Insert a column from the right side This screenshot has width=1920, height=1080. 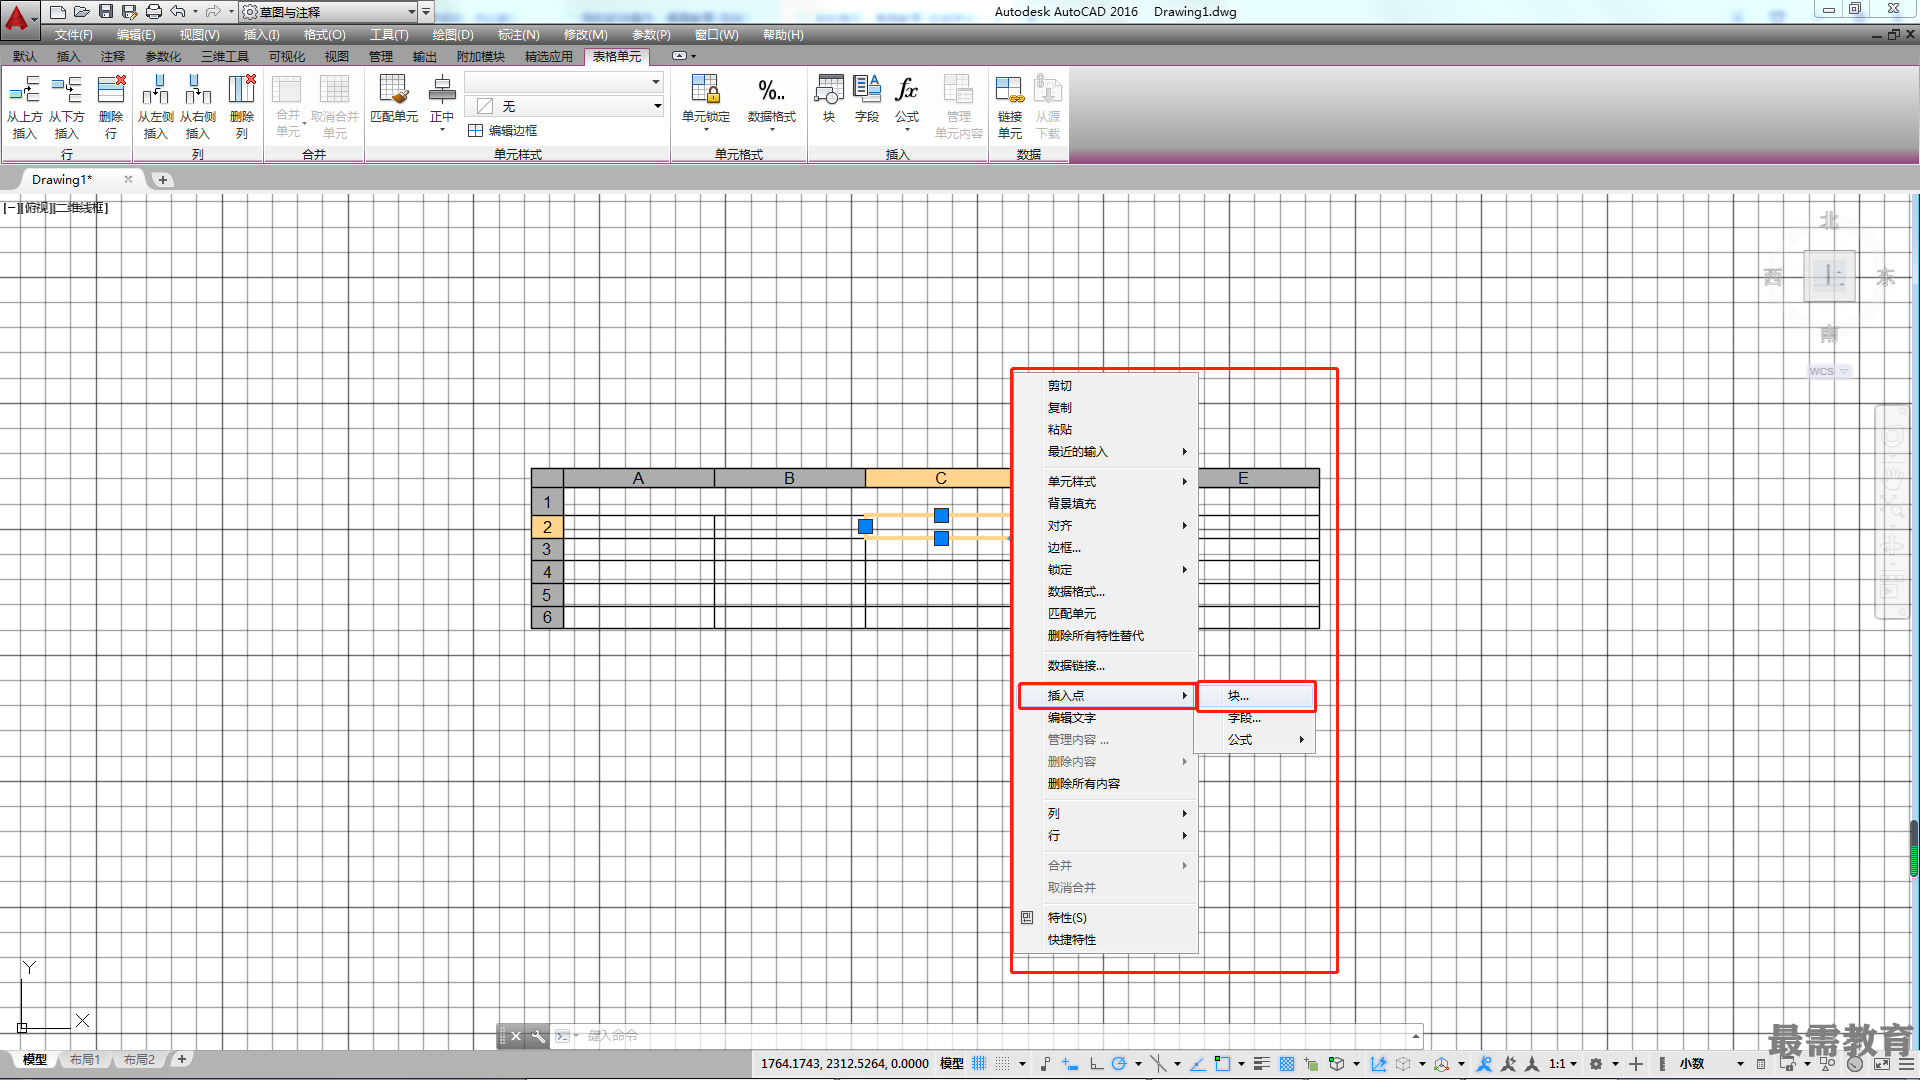click(198, 106)
